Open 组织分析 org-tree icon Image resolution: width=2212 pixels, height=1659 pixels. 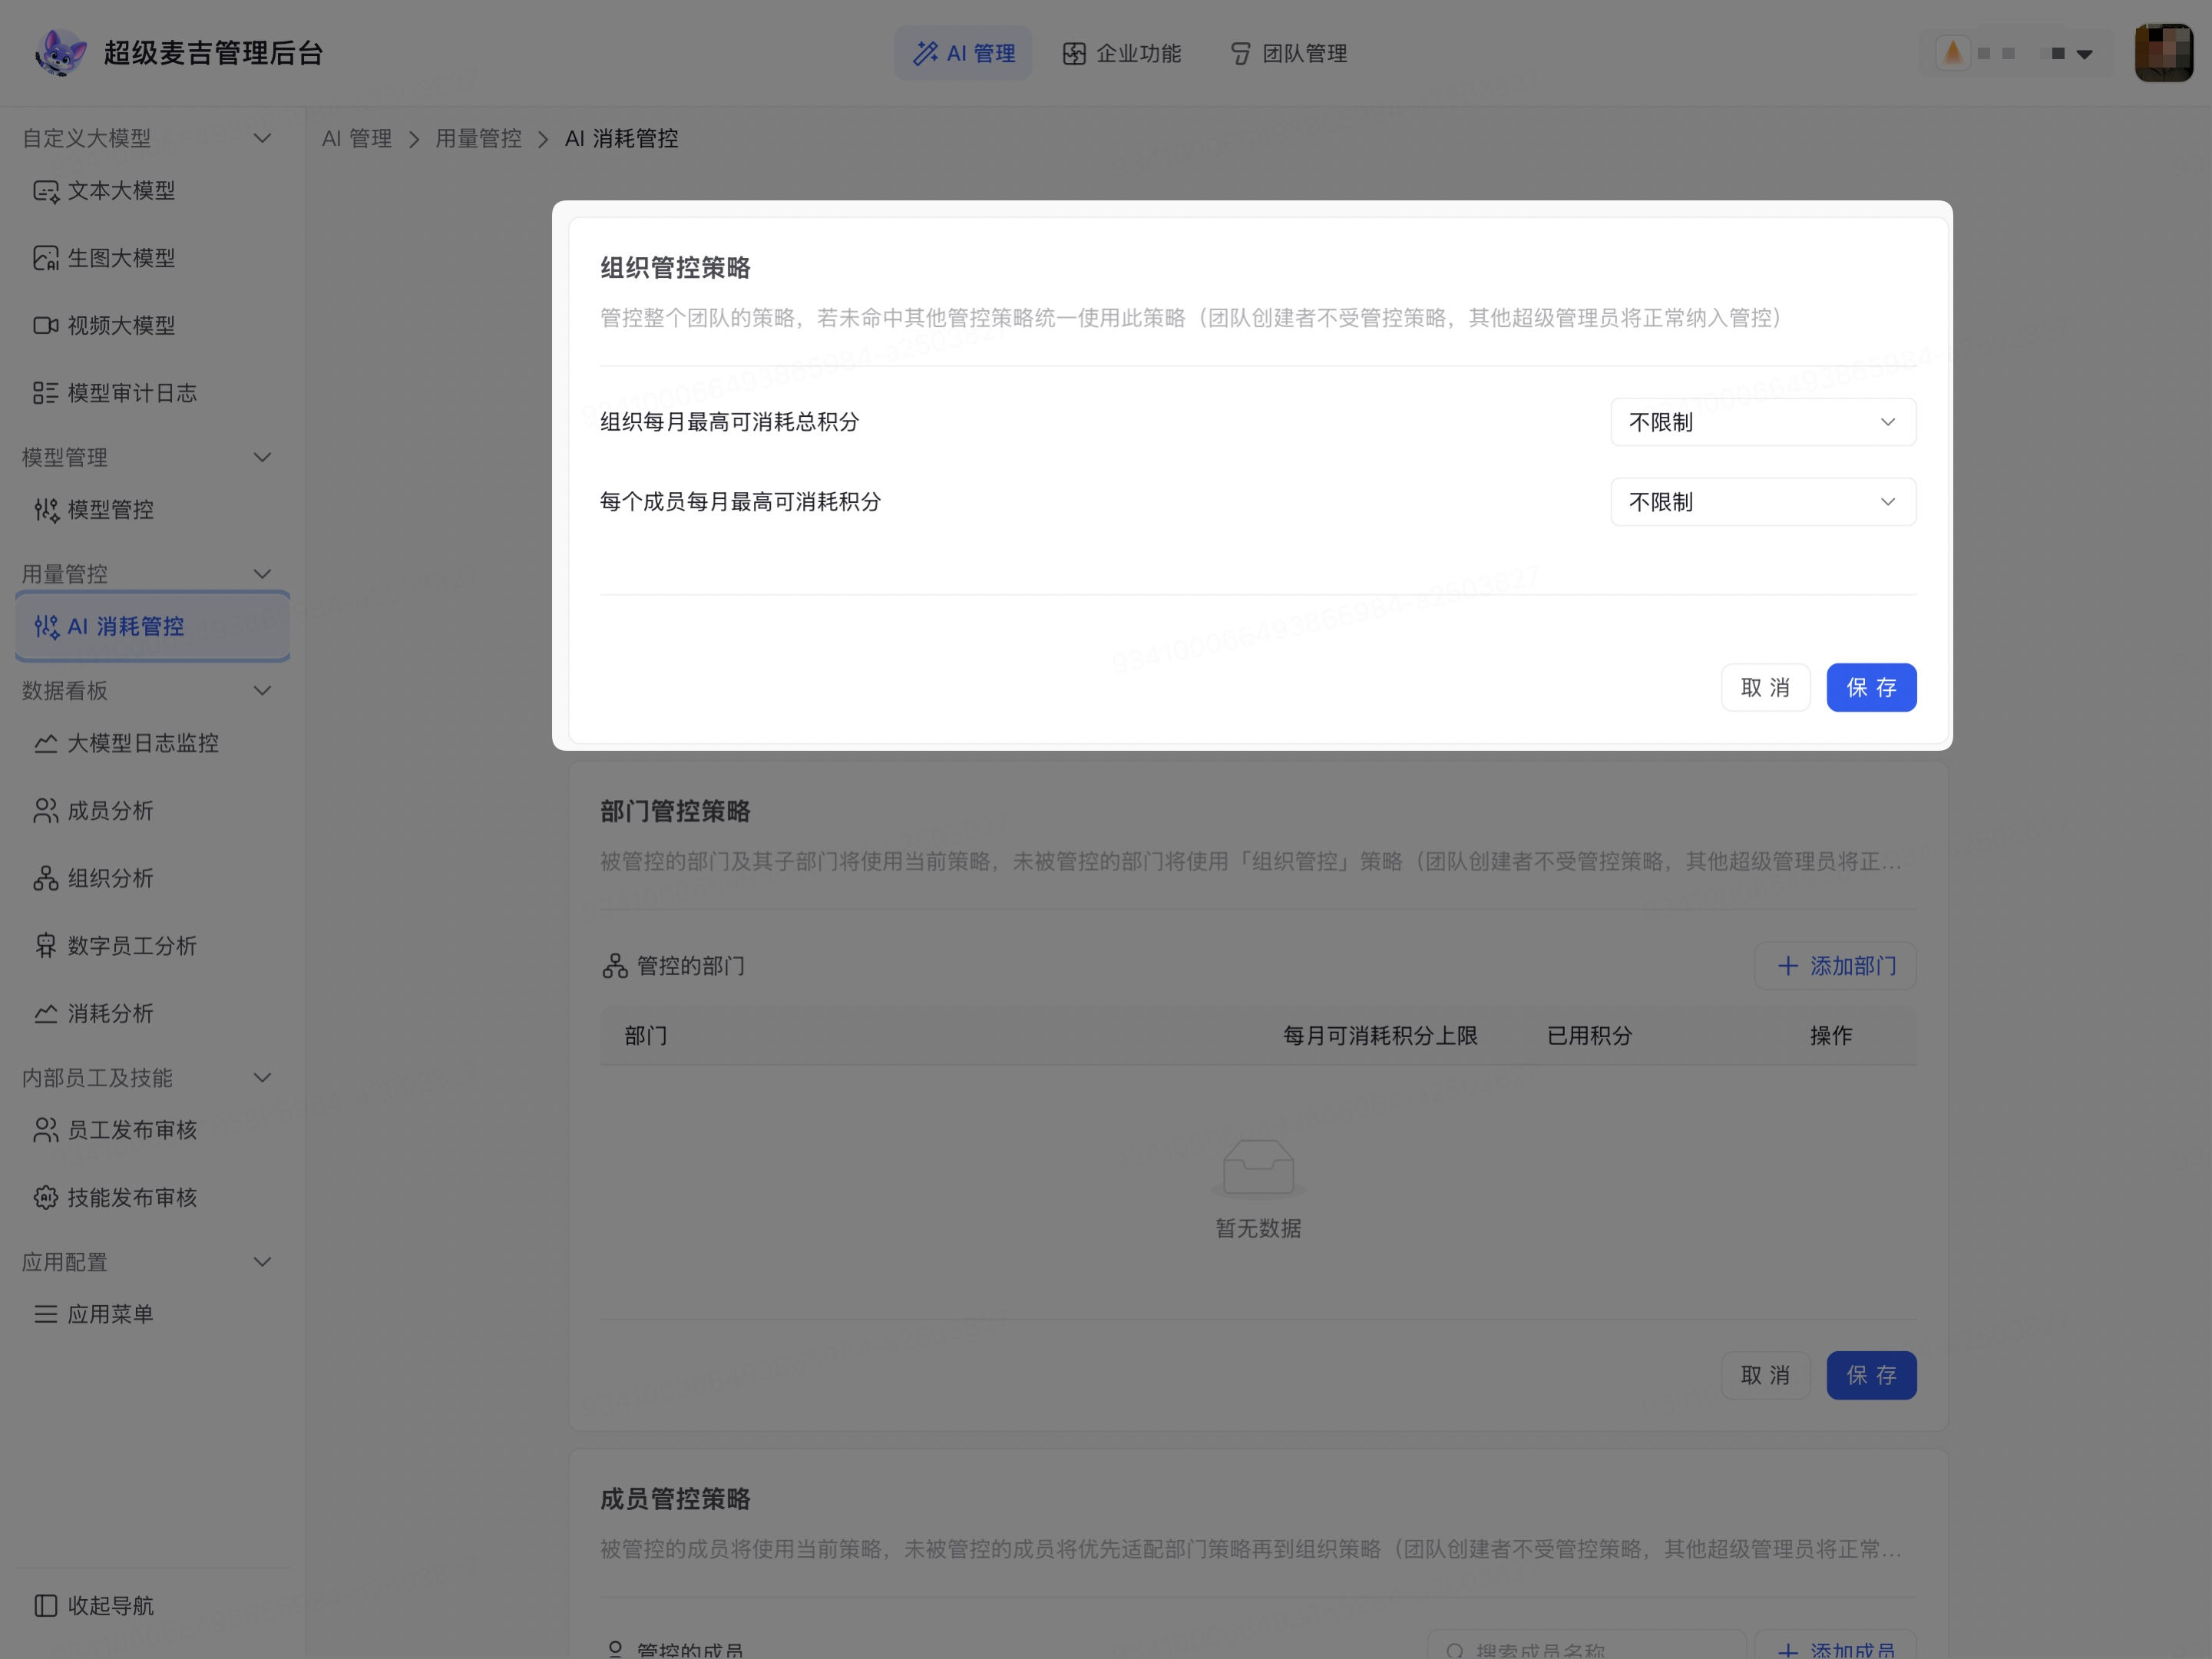pos(45,878)
